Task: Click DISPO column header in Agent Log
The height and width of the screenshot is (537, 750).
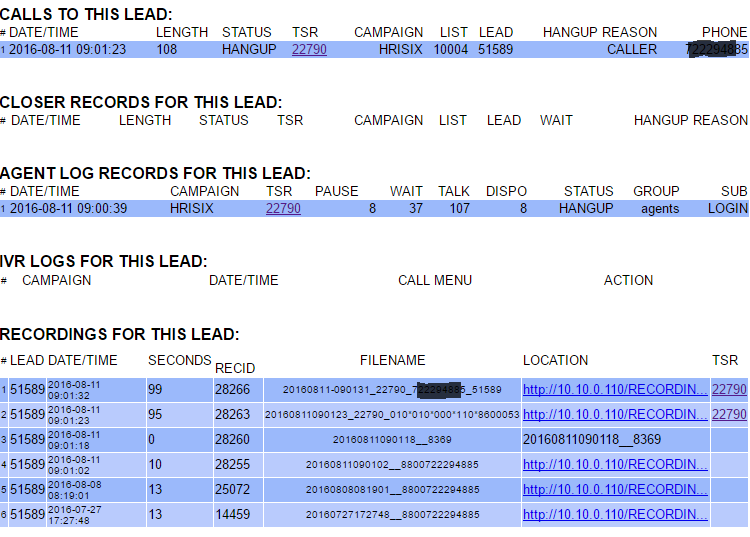Action: coord(506,191)
